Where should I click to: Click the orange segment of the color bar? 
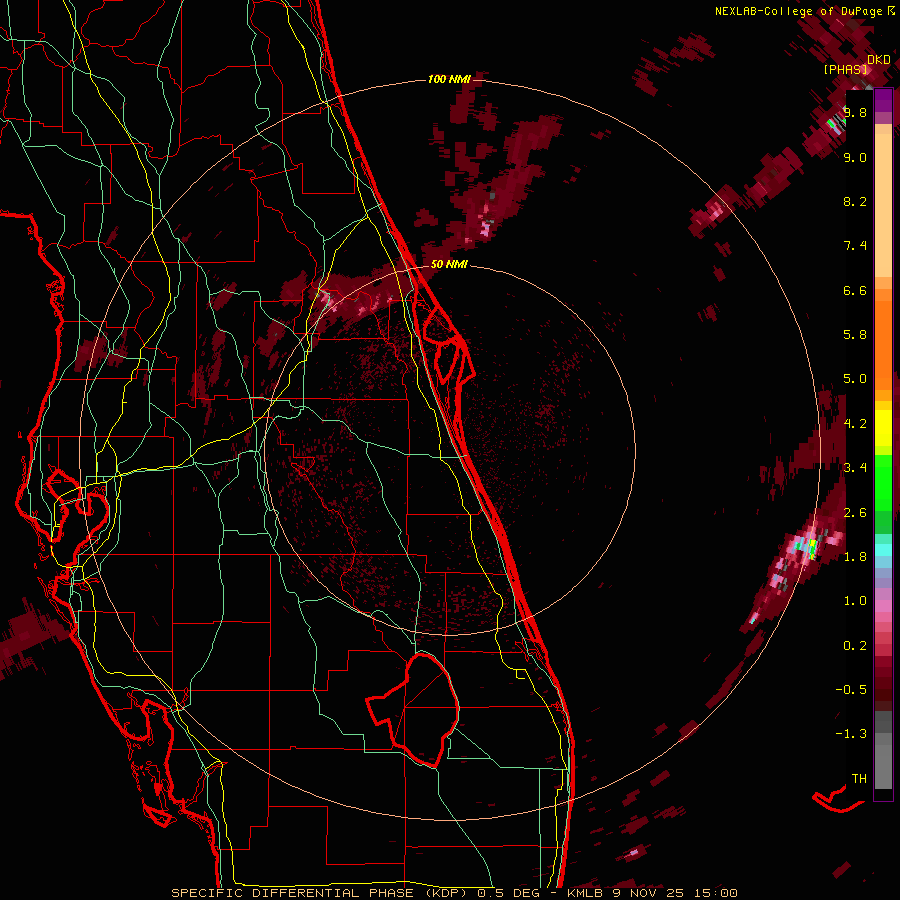tap(883, 344)
